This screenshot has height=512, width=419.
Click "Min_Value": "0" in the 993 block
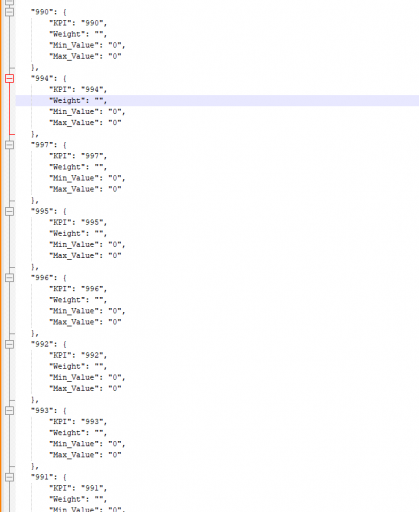point(87,444)
